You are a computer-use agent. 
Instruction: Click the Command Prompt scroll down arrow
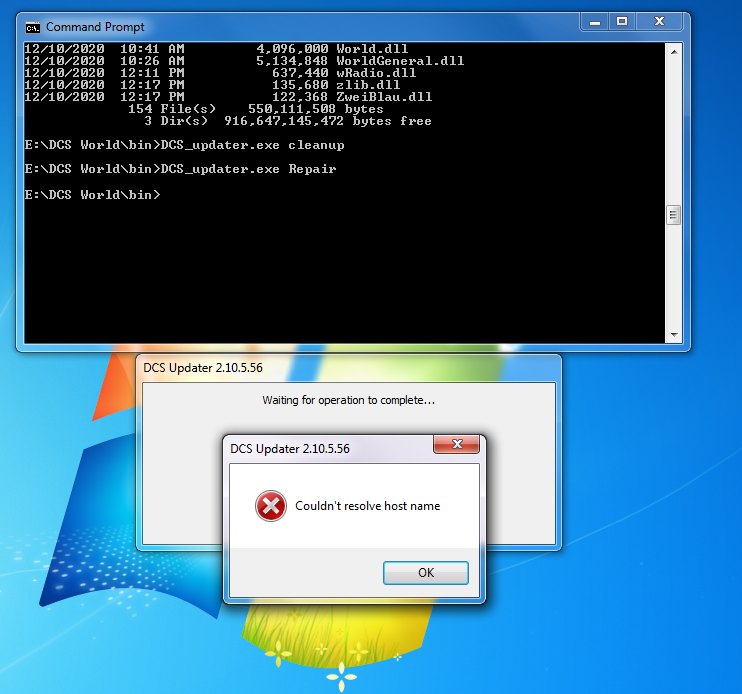[x=674, y=334]
